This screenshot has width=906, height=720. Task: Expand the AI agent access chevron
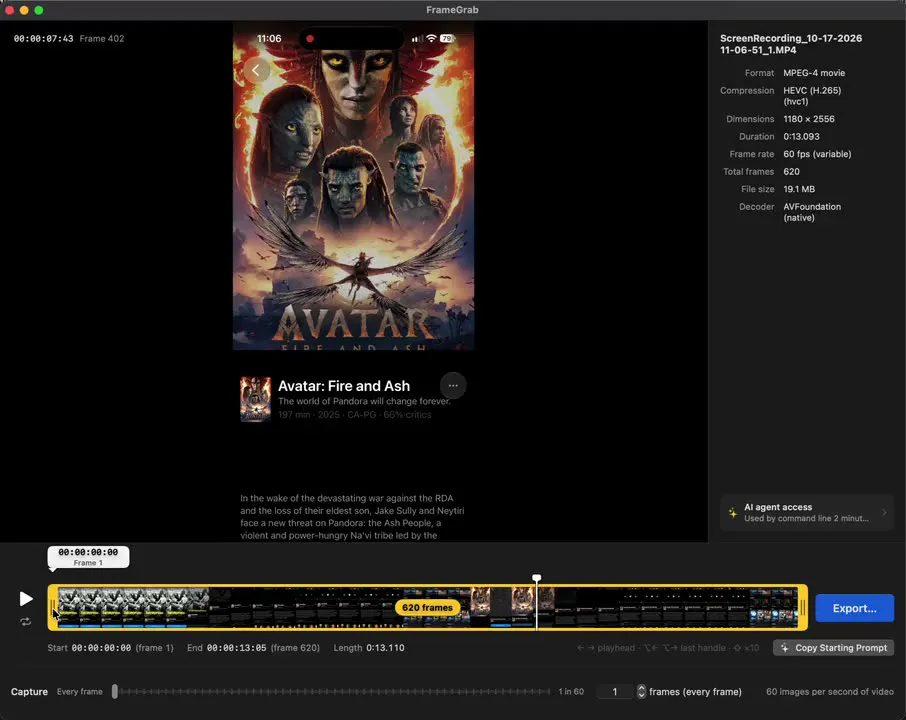tap(884, 513)
